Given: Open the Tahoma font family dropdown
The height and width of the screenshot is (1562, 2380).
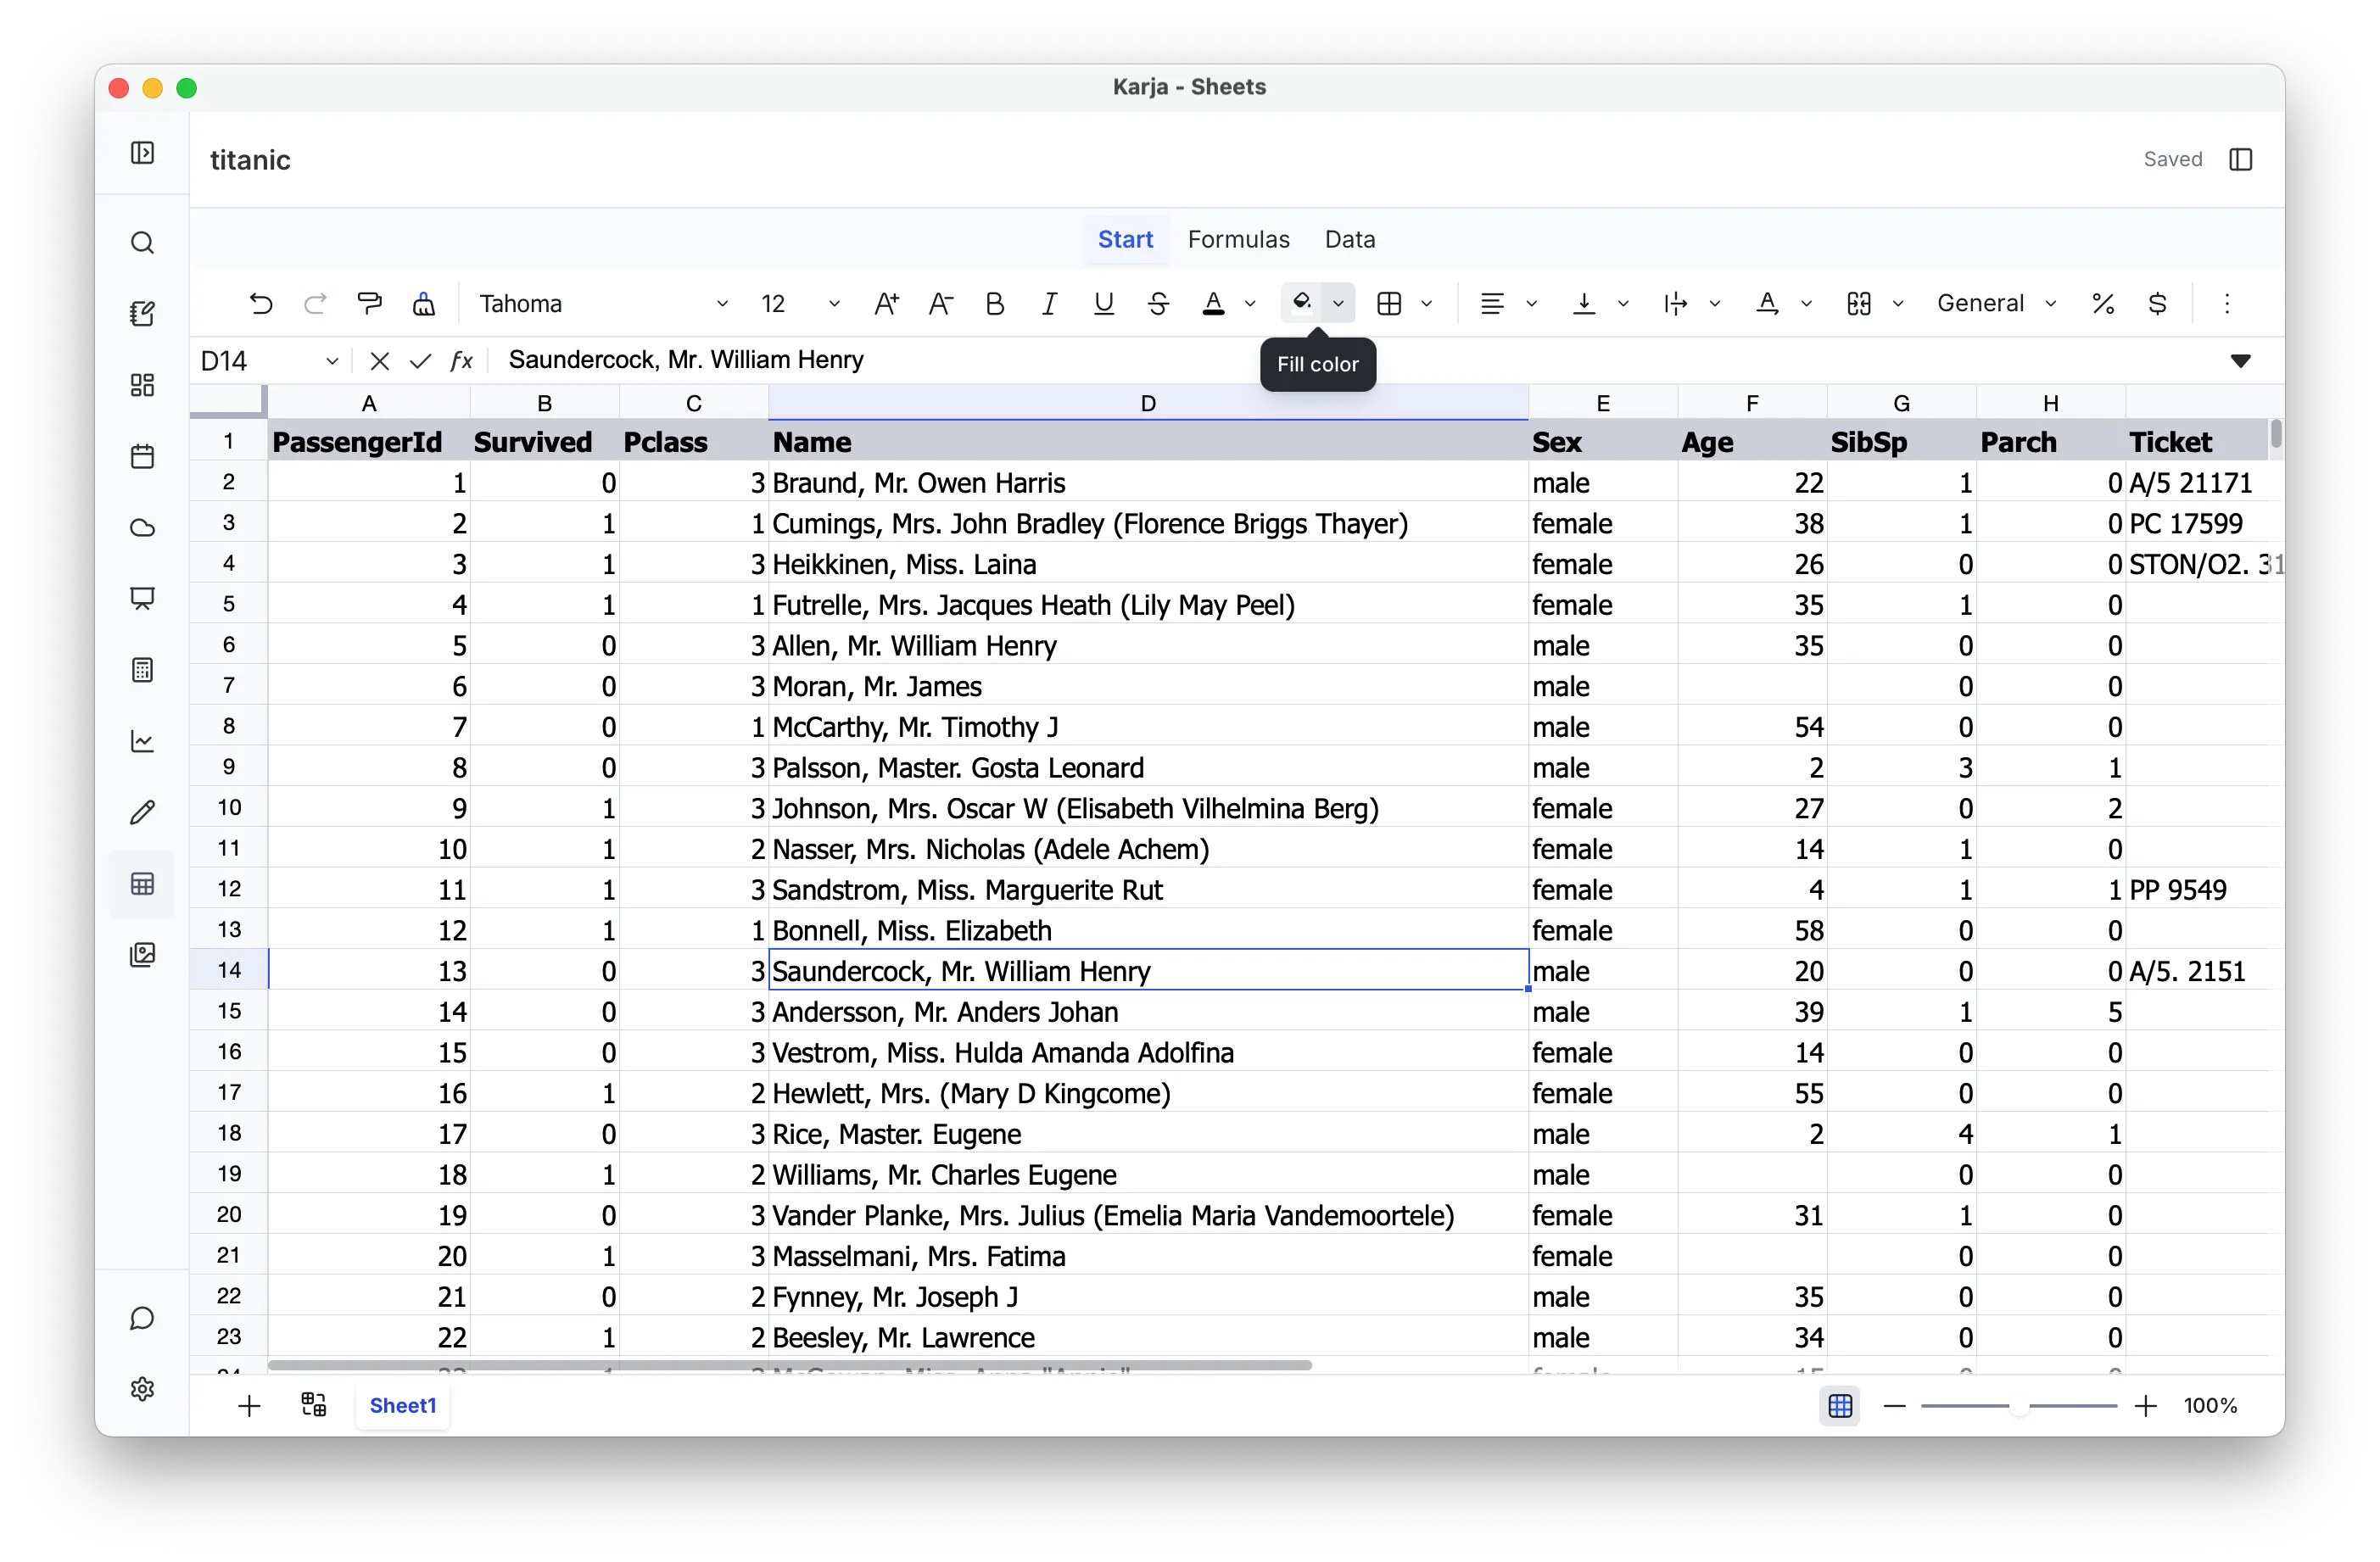Looking at the screenshot, I should click(x=603, y=304).
